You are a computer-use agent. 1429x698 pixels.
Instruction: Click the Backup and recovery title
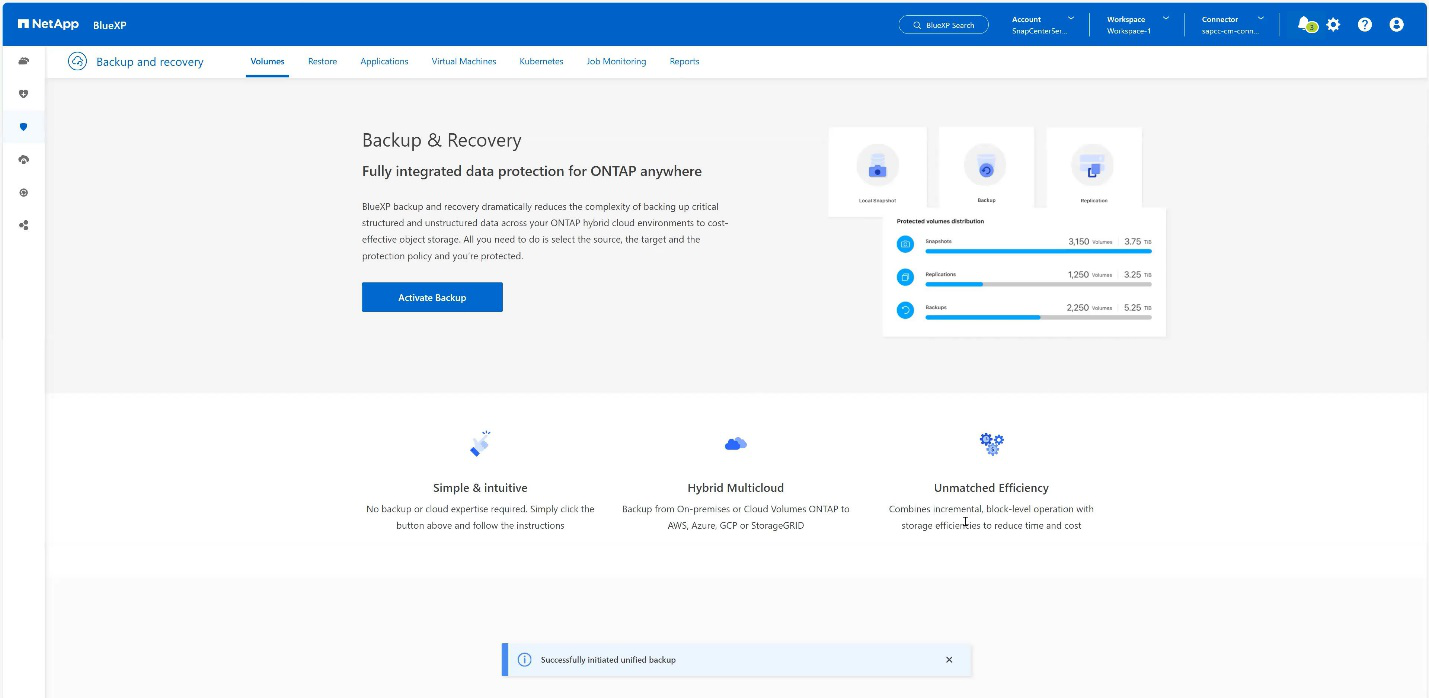[150, 62]
